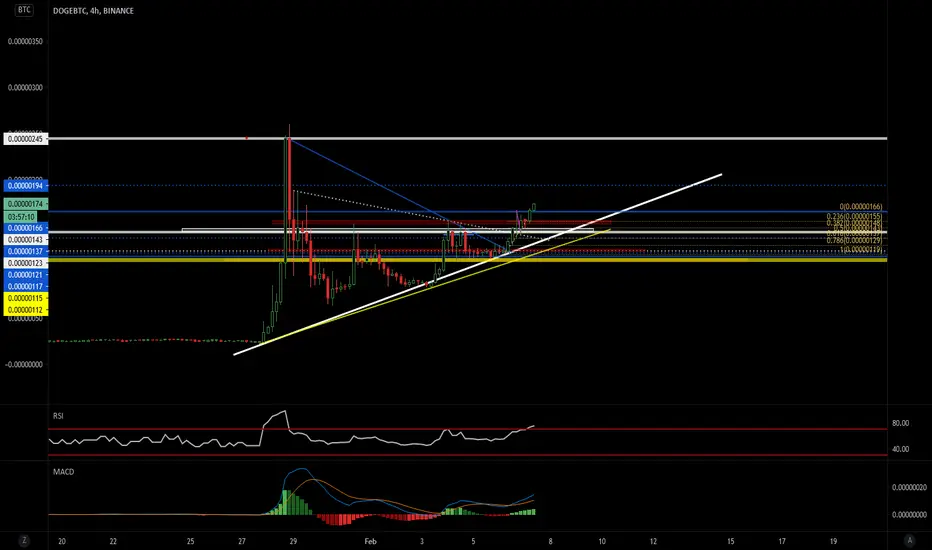Click the tall red candle at the peak

pyautogui.click(x=289, y=178)
